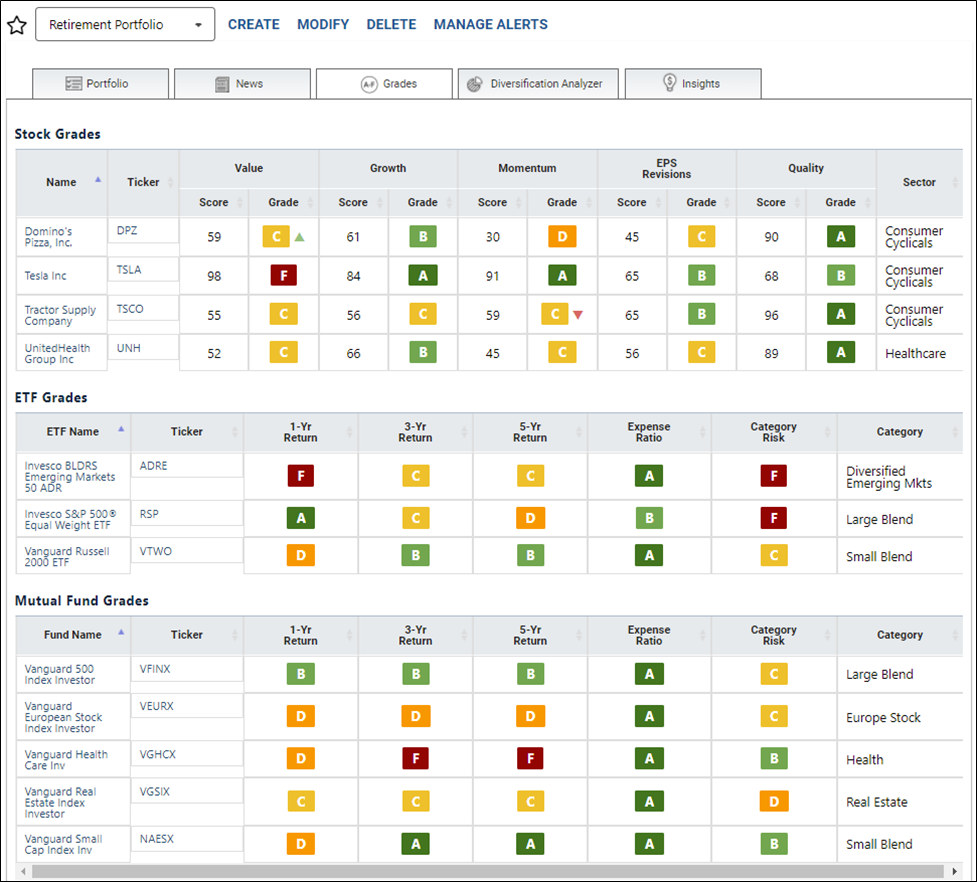Click the MANAGE ALERTS link
This screenshot has height=882, width=977.
click(x=491, y=24)
